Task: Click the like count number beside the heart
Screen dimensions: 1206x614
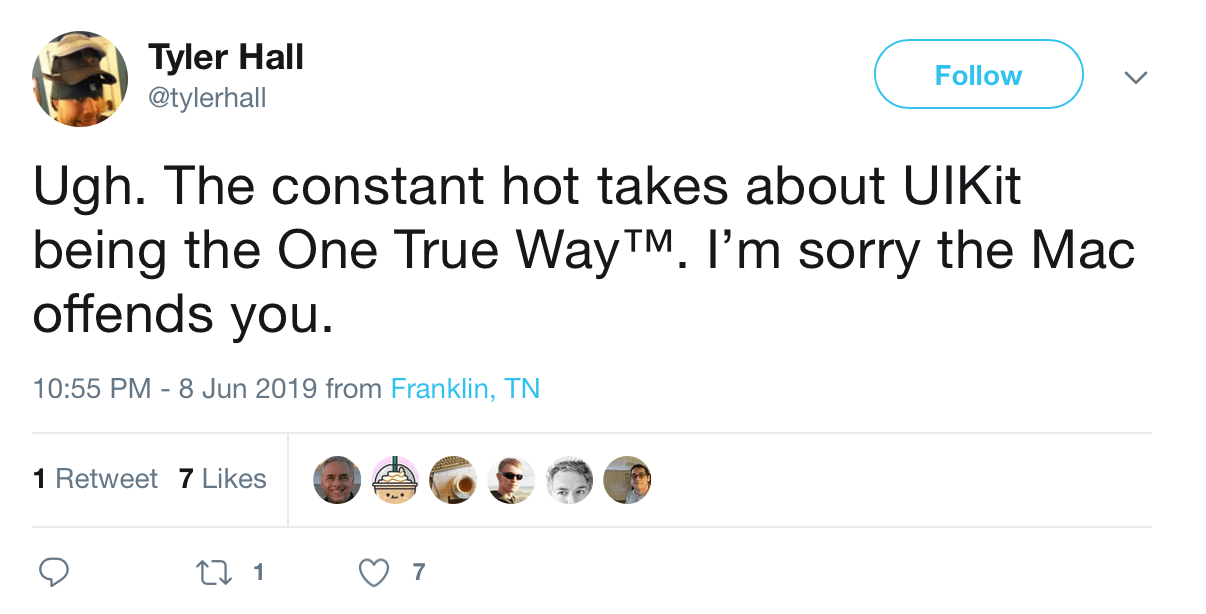Action: [418, 572]
